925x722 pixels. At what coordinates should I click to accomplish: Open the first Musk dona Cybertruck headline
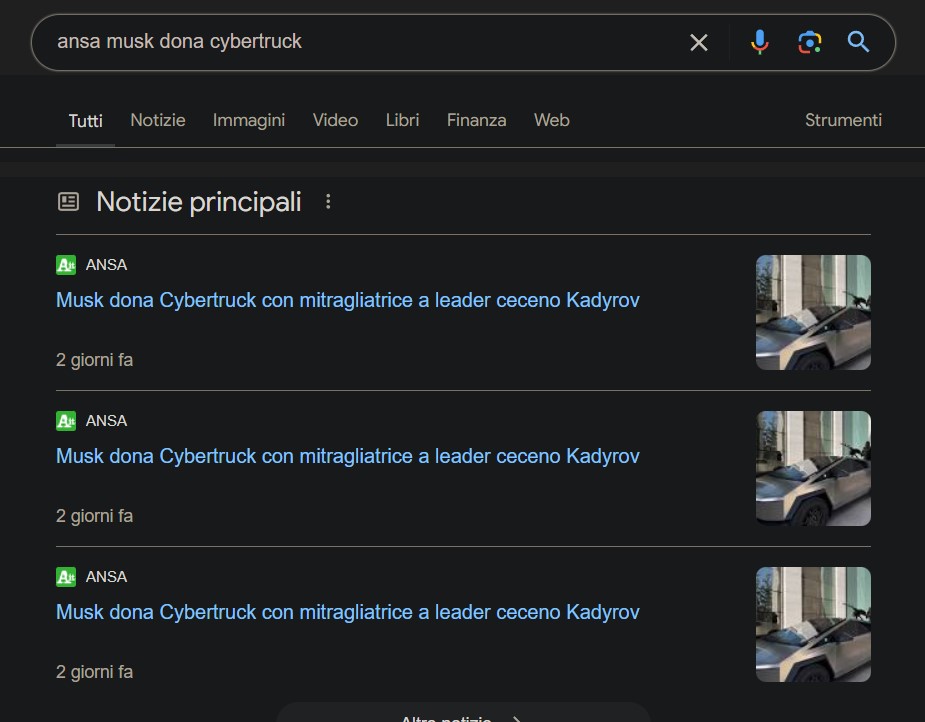click(x=347, y=300)
